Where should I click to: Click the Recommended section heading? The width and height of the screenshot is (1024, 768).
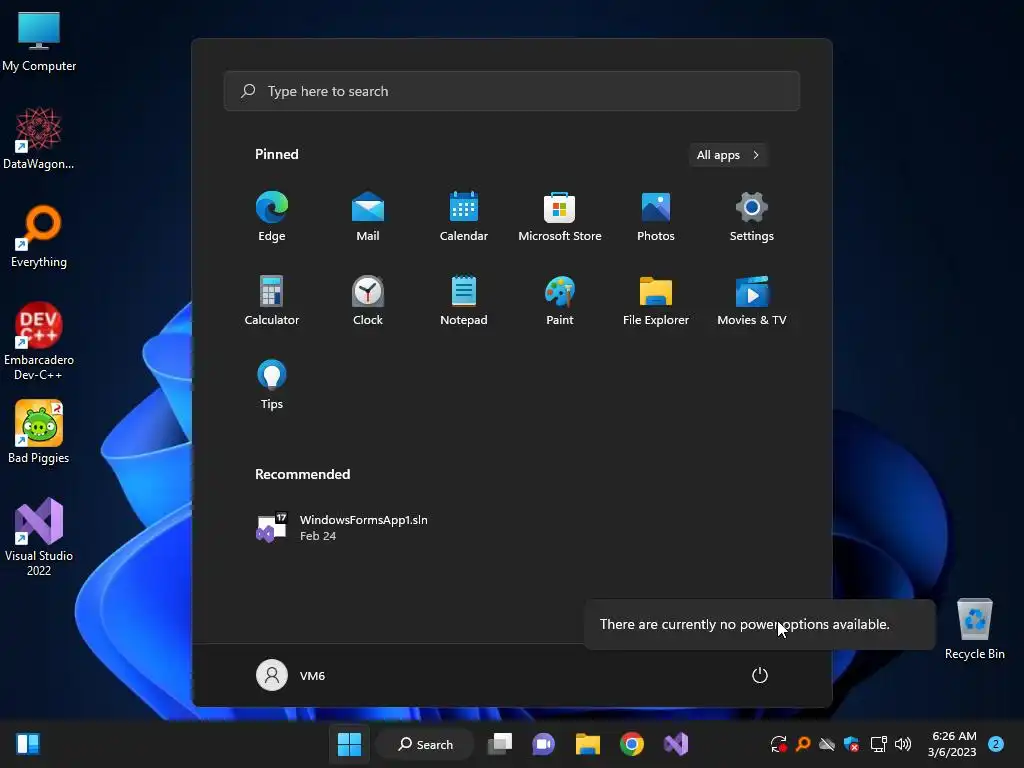point(302,474)
